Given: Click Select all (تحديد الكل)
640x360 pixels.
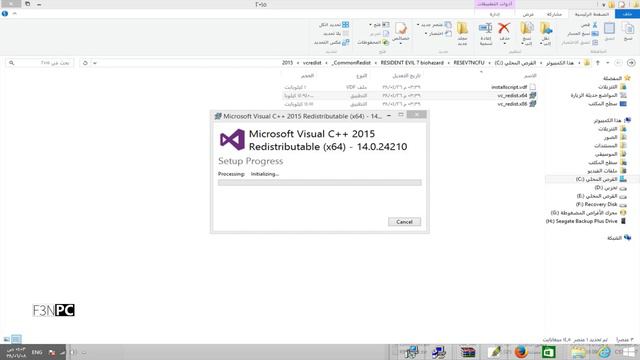Looking at the screenshot, I should coord(333,25).
